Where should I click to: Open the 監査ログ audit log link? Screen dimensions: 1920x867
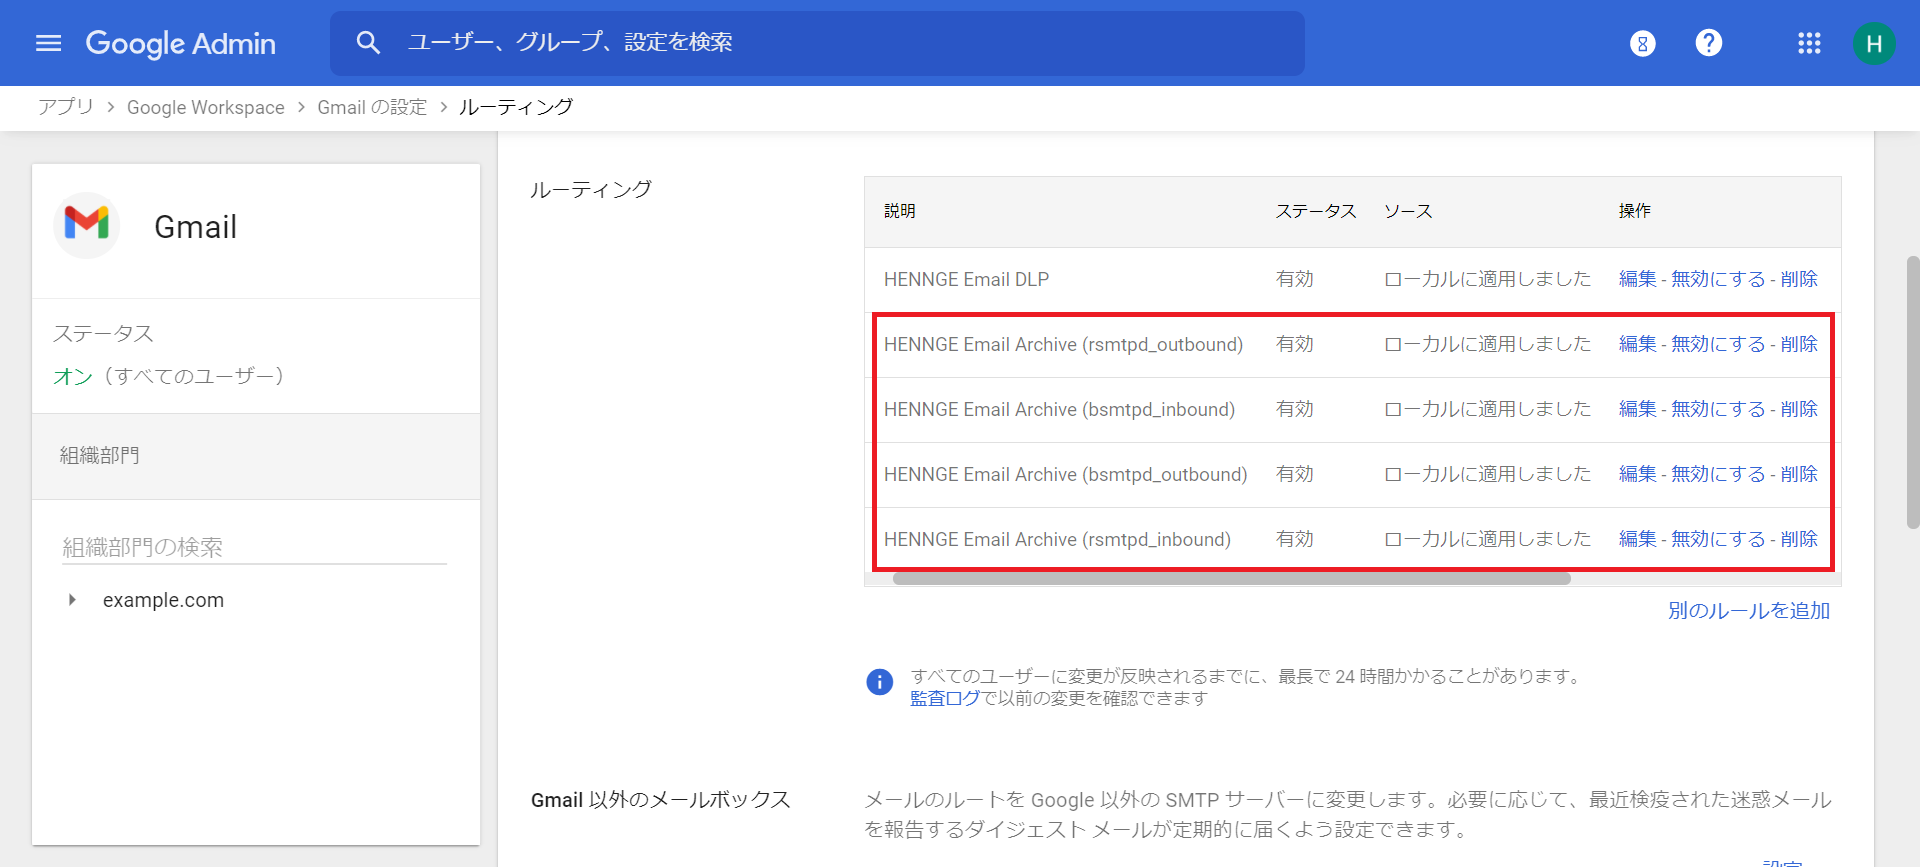[945, 698]
